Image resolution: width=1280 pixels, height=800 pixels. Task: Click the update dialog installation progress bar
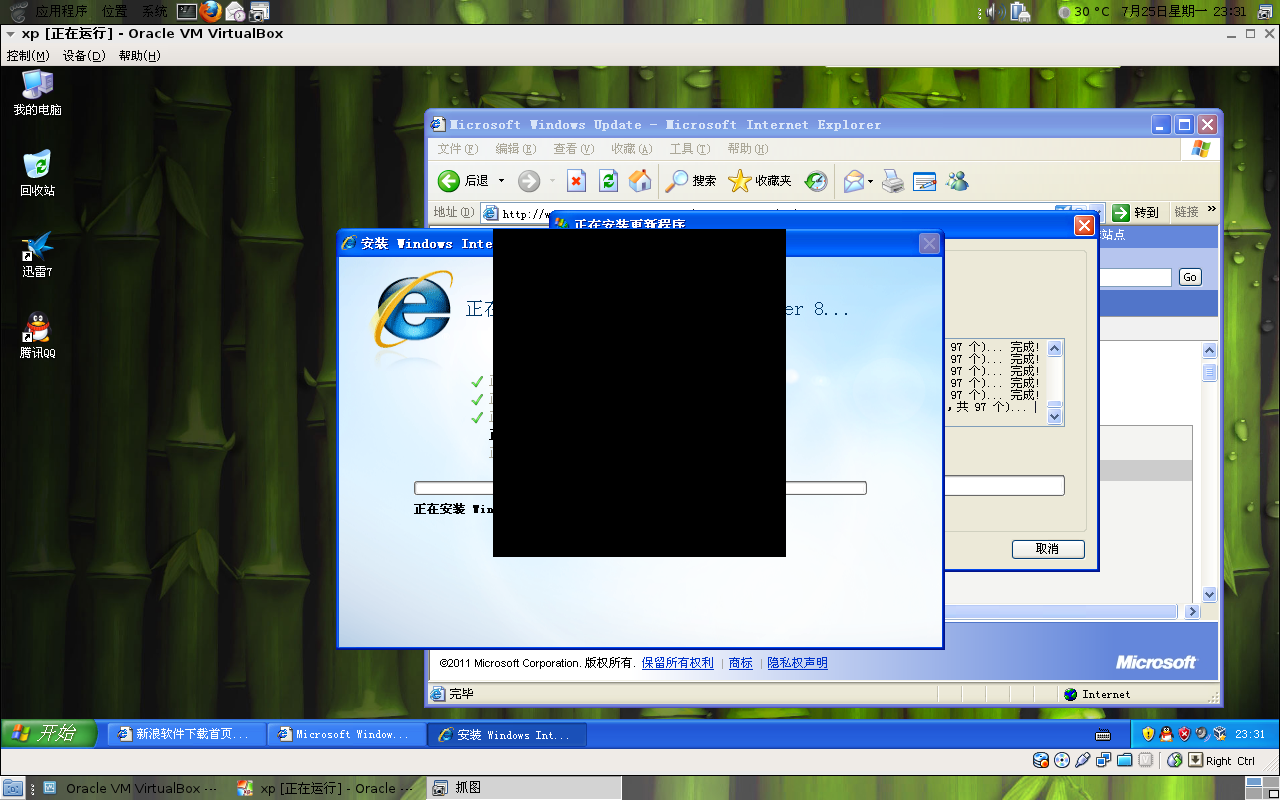pyautogui.click(x=1004, y=485)
